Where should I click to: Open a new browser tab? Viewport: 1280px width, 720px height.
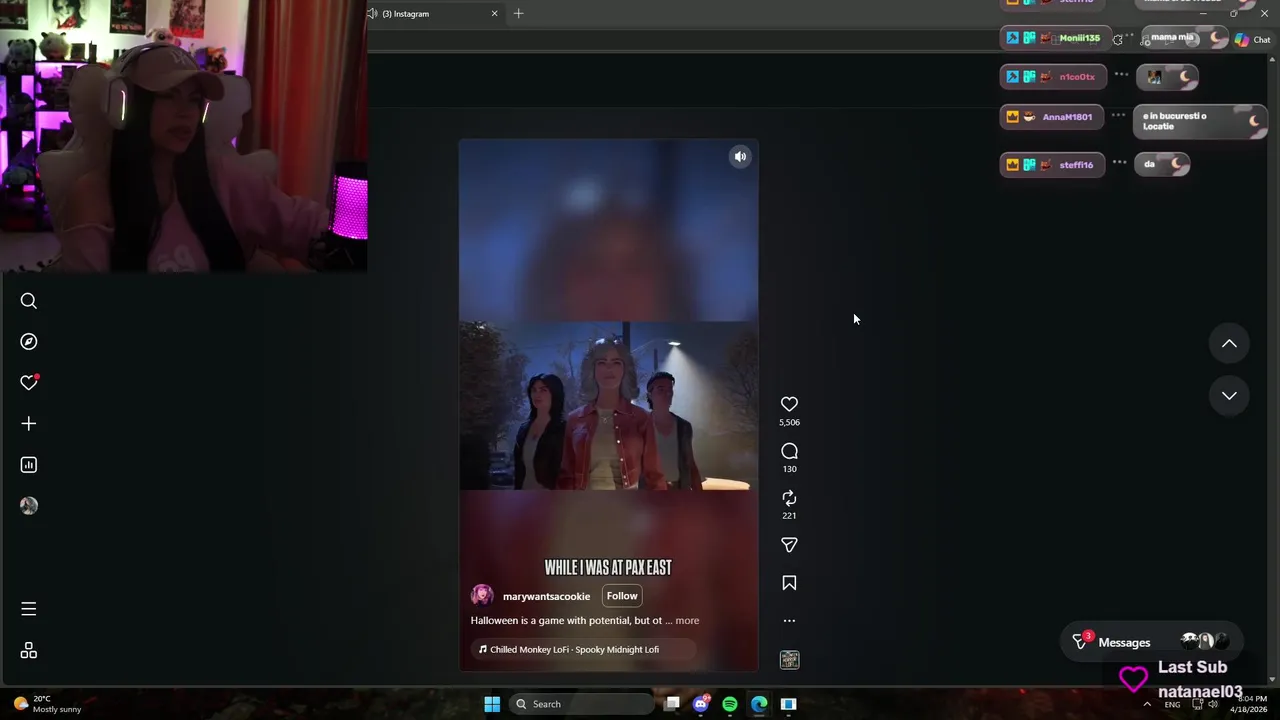coord(518,14)
